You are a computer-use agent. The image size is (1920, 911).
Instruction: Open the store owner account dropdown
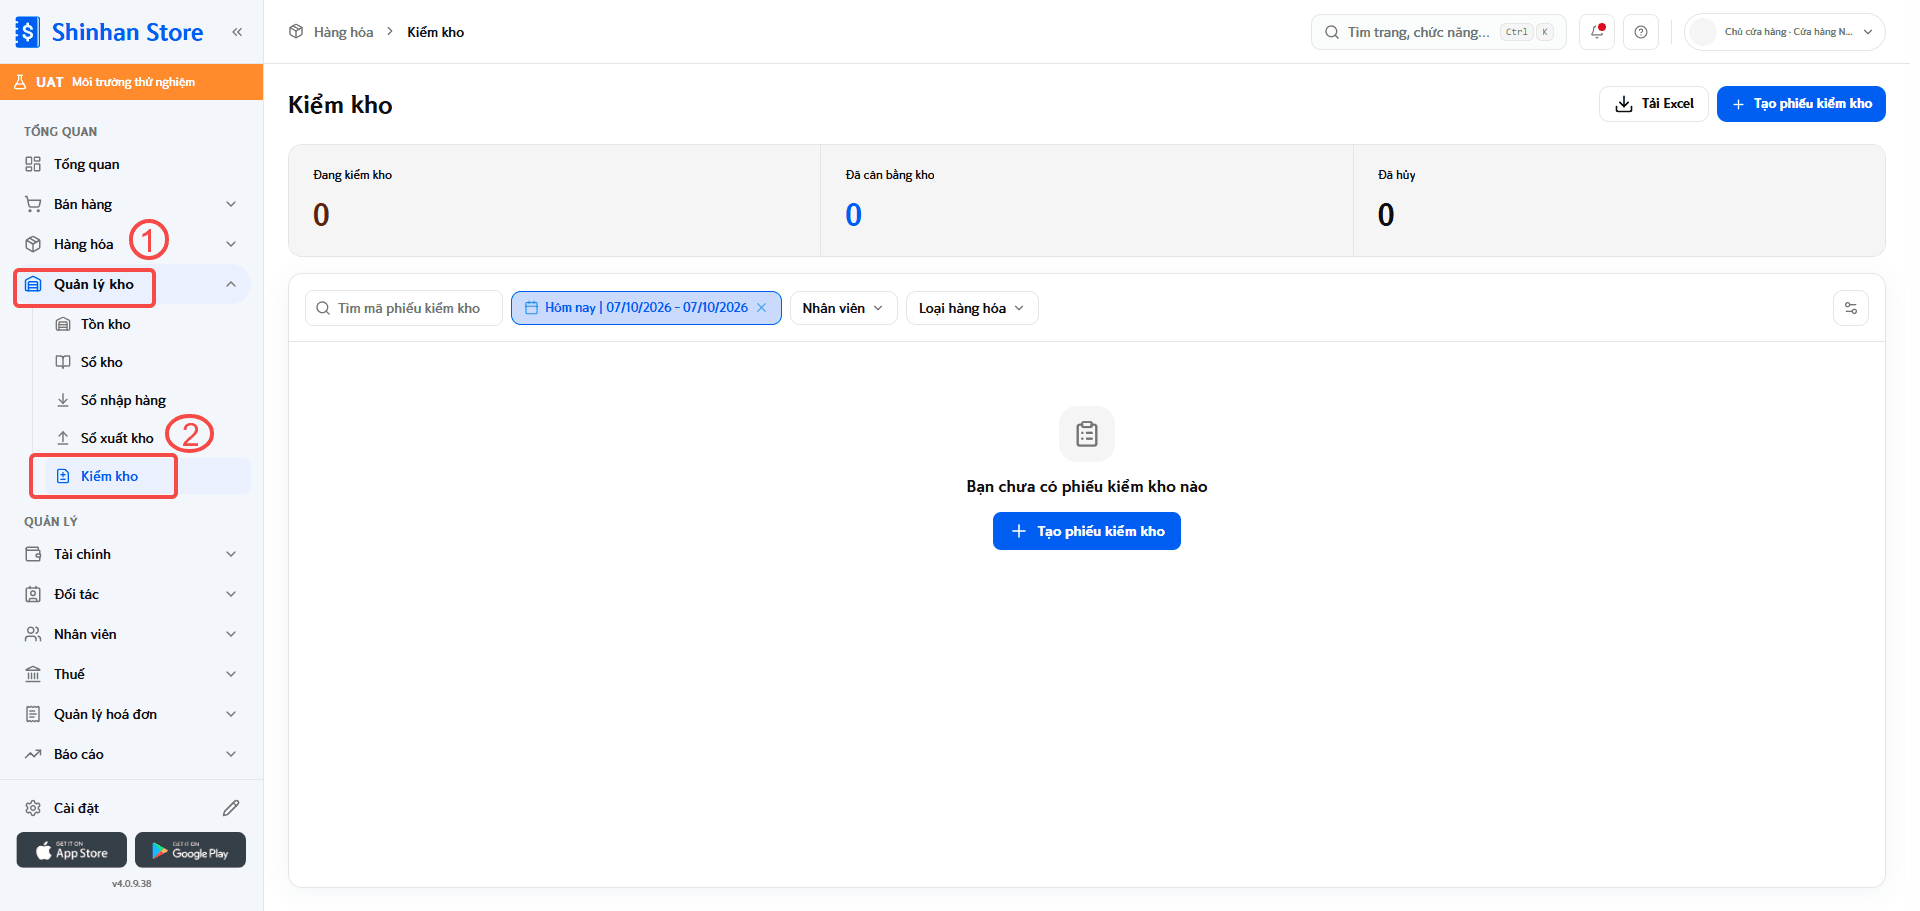(1785, 32)
